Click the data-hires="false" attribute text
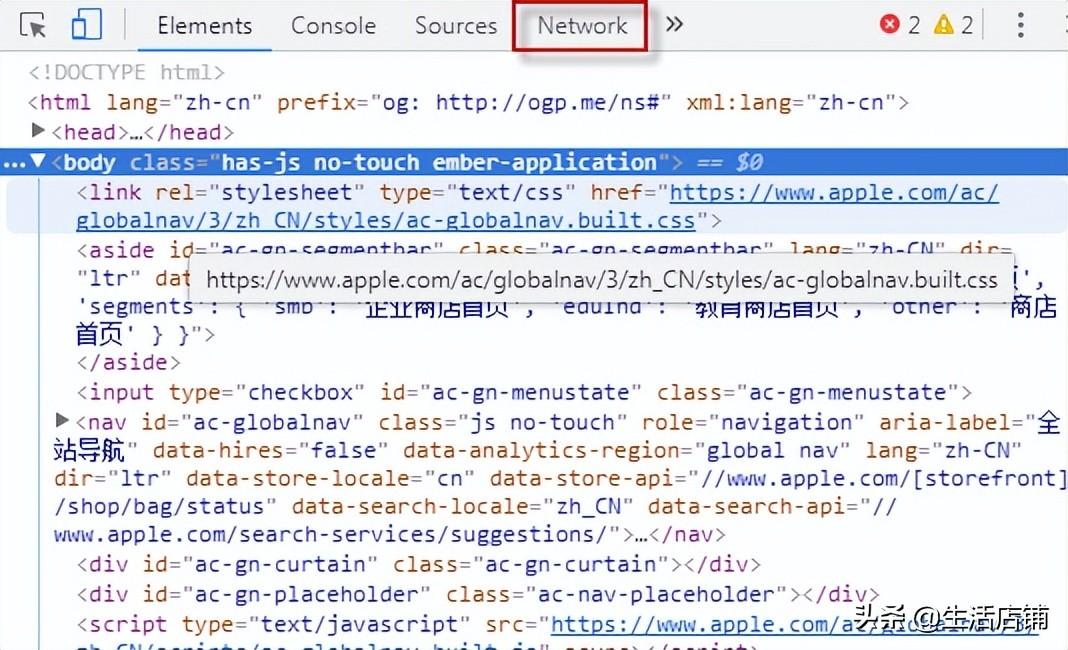Screen dimensions: 1068x650 point(270,450)
